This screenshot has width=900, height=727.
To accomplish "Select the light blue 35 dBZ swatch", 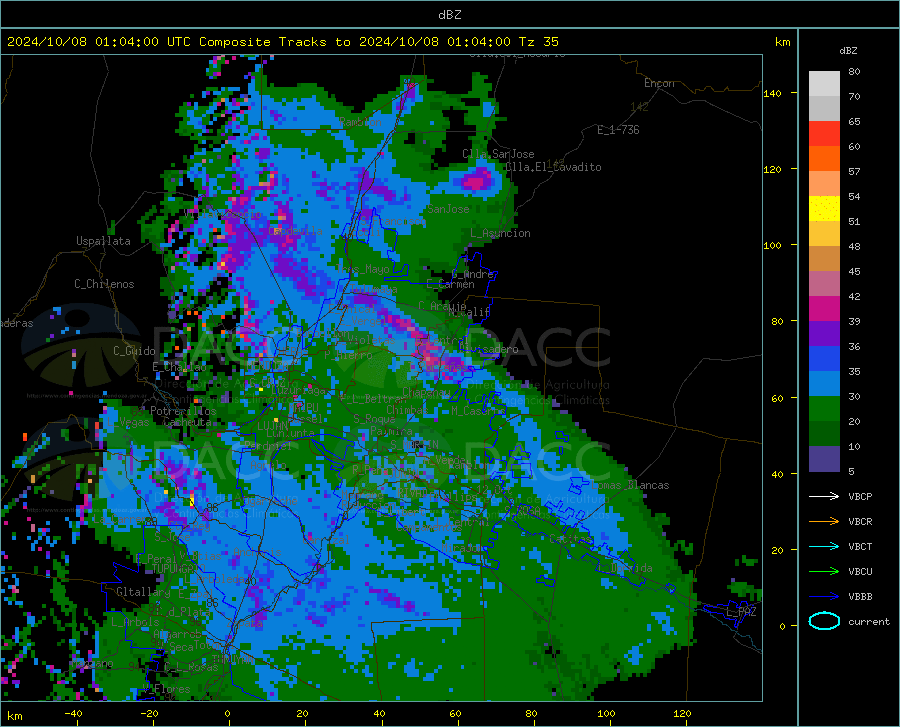I will (x=824, y=384).
